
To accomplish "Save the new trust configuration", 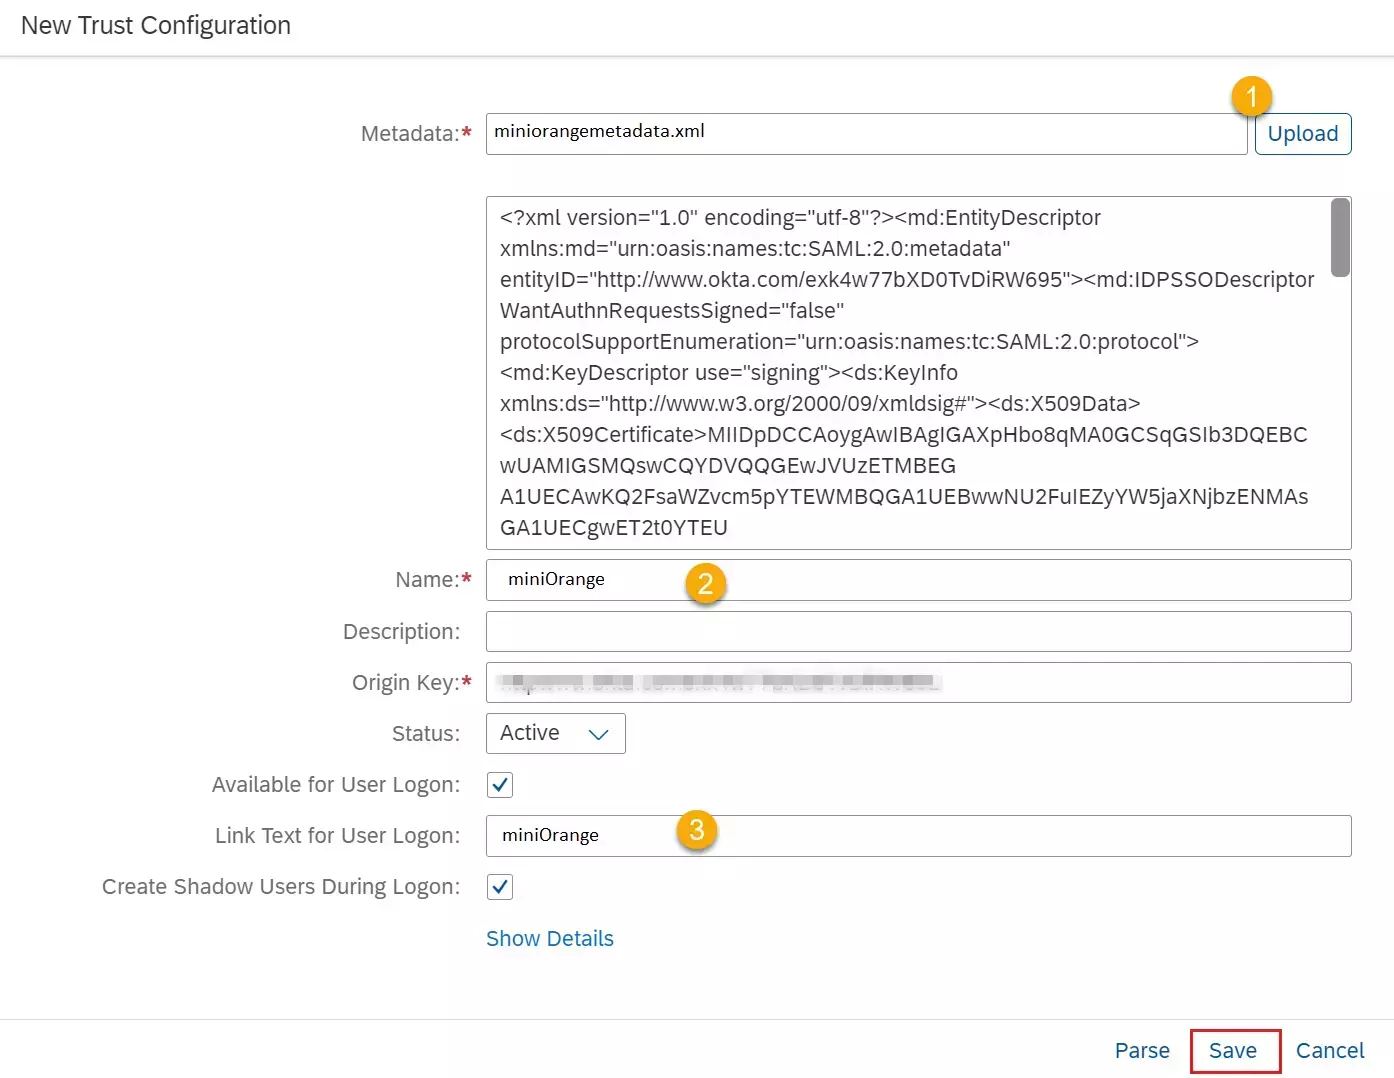I will (x=1235, y=1050).
